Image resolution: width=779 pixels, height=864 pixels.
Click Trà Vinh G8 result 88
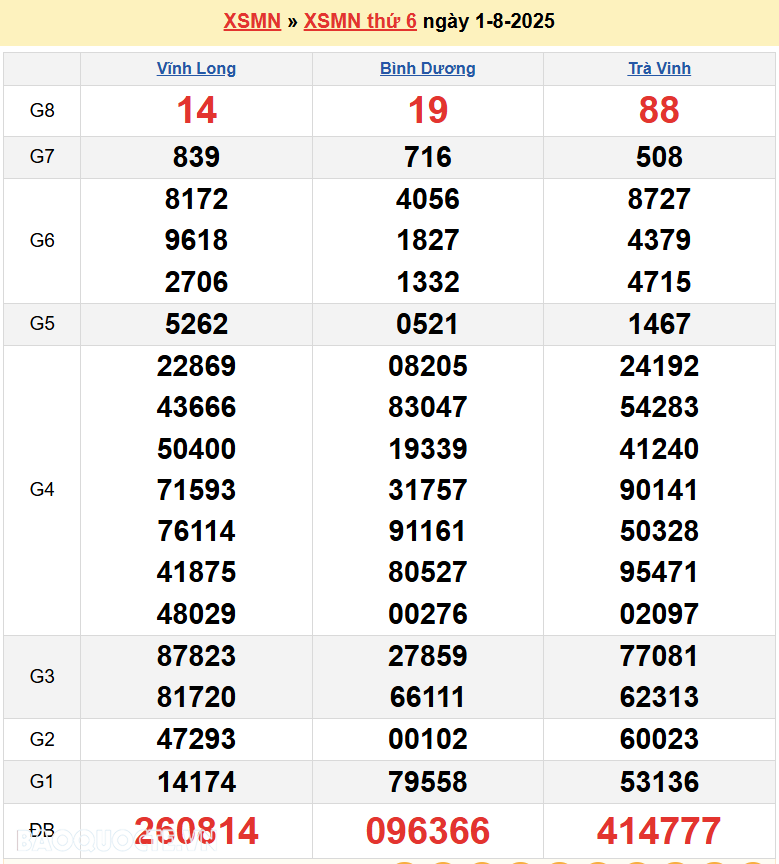[x=659, y=111]
